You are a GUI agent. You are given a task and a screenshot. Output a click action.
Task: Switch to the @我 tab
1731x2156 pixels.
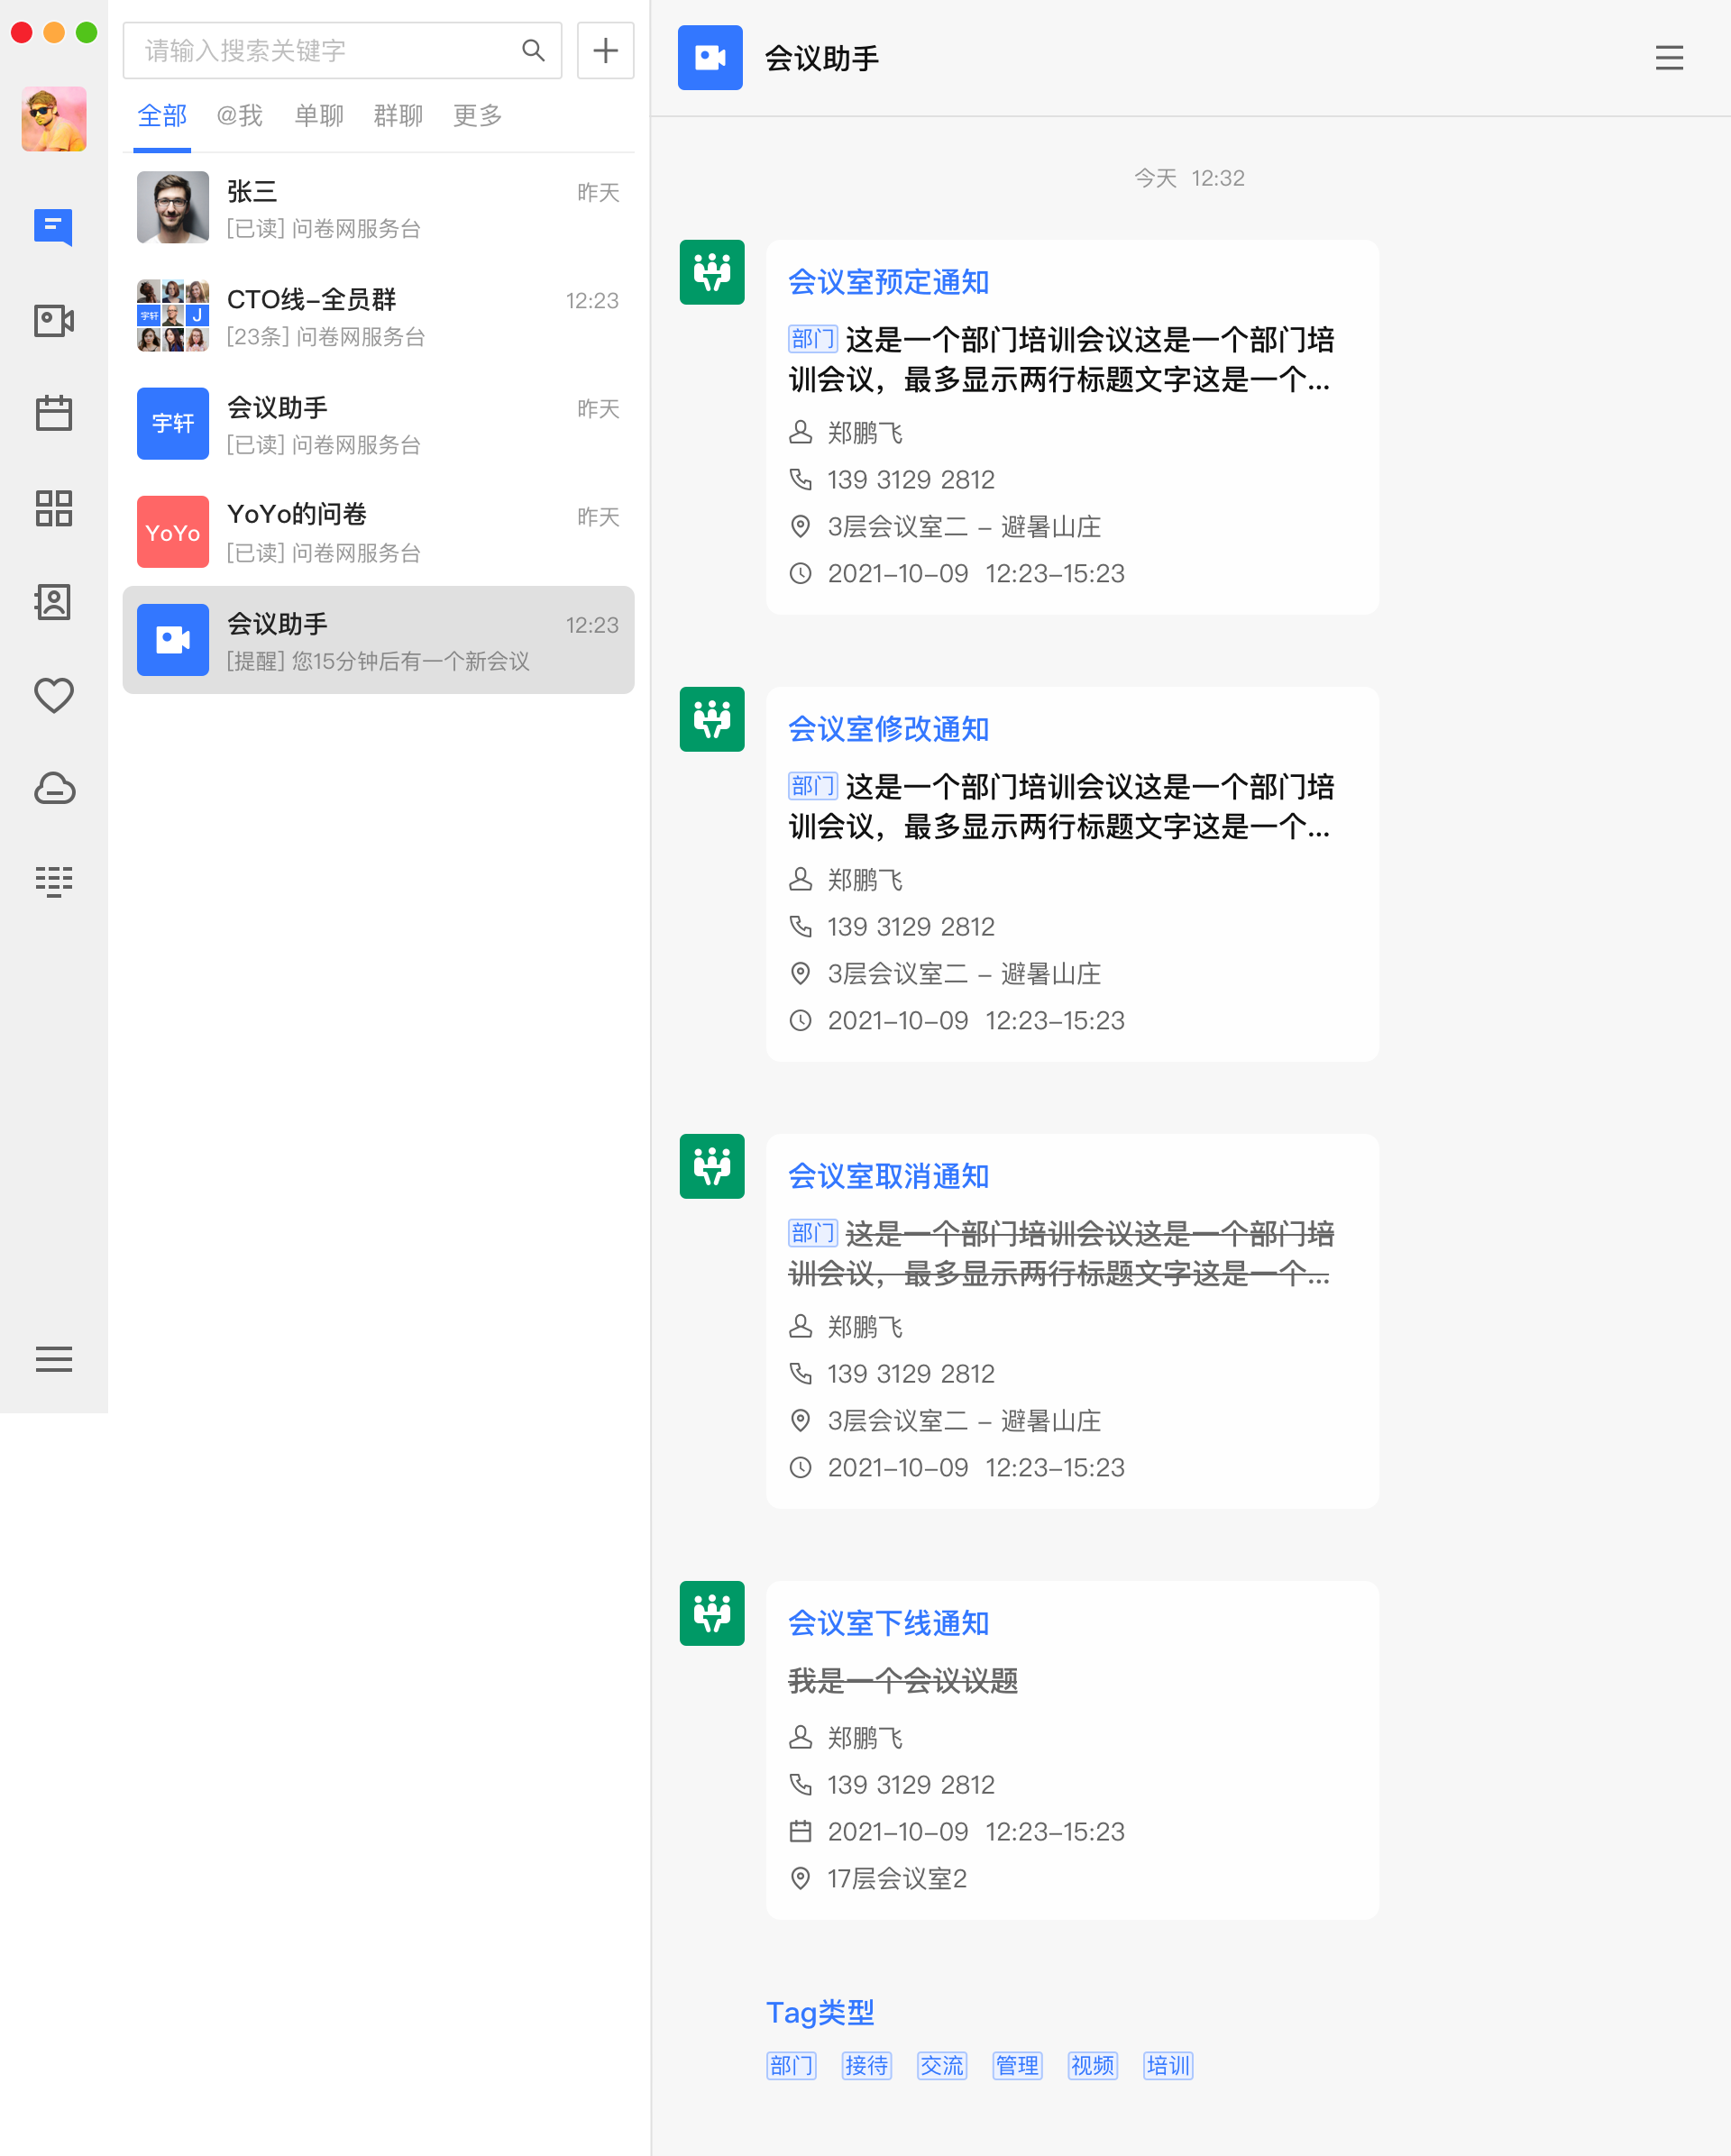(x=240, y=116)
